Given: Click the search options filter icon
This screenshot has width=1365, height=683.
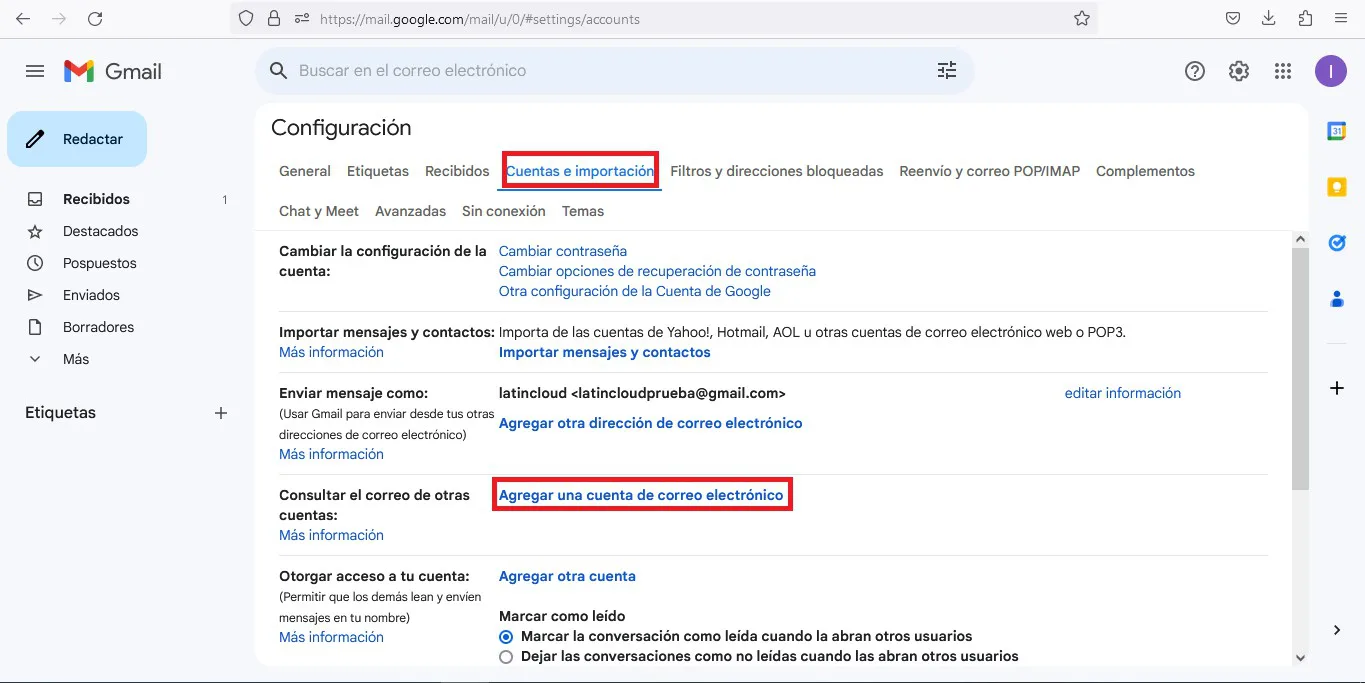Looking at the screenshot, I should click(x=946, y=71).
